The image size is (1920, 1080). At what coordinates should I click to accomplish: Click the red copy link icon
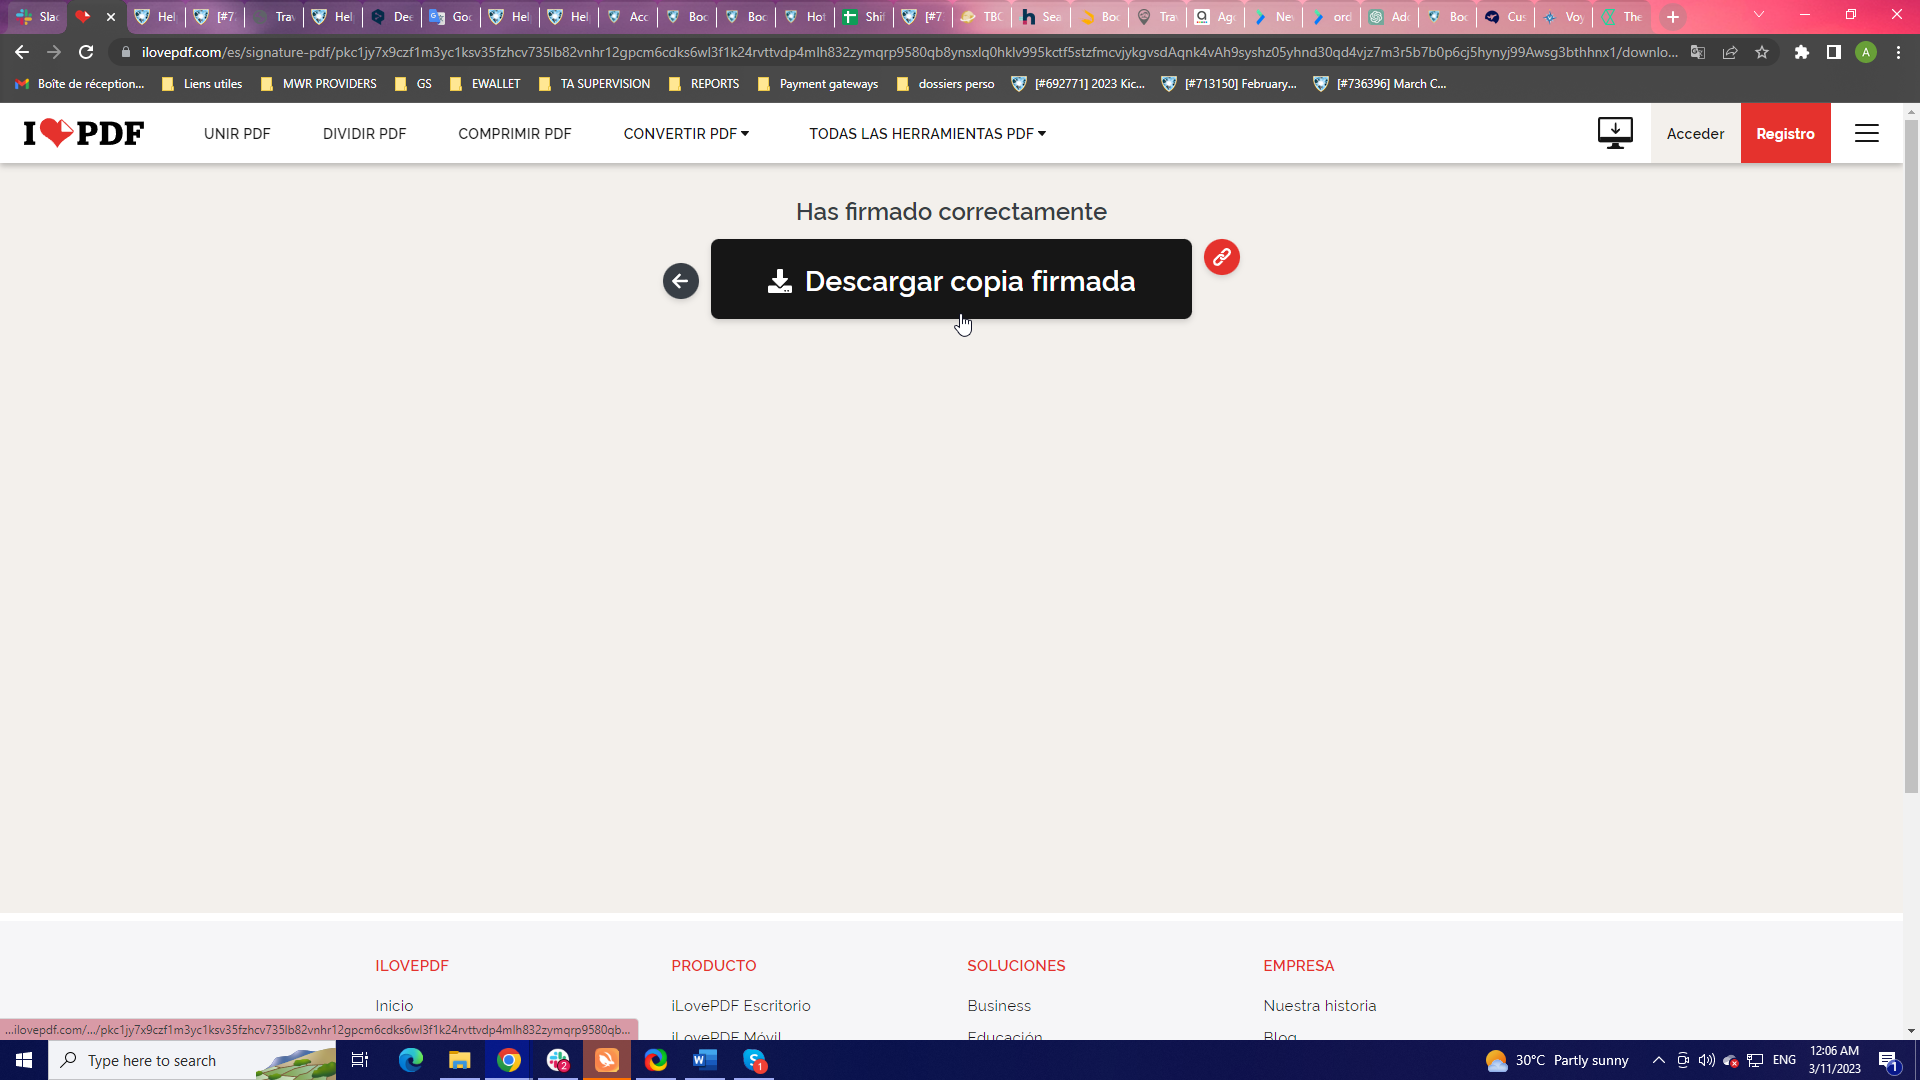[x=1221, y=257]
